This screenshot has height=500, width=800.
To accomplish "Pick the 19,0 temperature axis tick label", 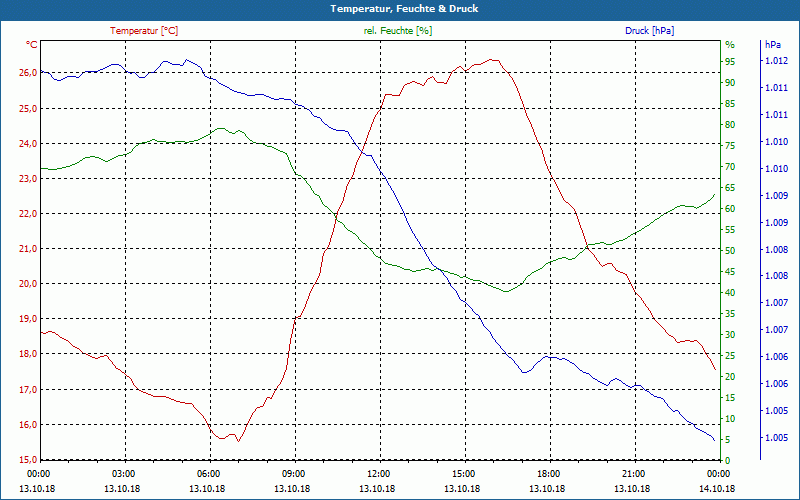I will point(28,319).
